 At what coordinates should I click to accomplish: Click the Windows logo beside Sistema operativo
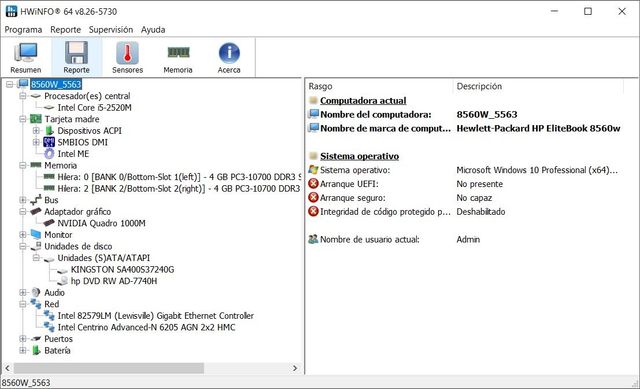[313, 170]
